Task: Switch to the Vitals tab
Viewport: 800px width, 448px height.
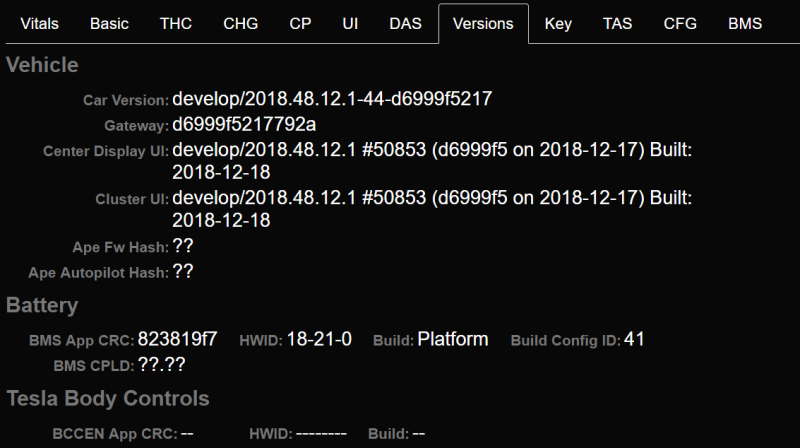Action: click(40, 24)
